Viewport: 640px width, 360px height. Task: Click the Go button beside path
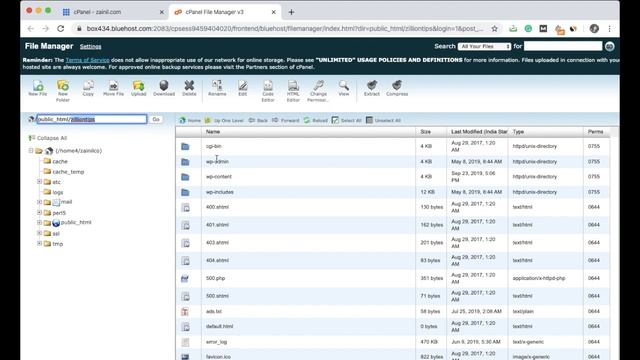click(156, 119)
